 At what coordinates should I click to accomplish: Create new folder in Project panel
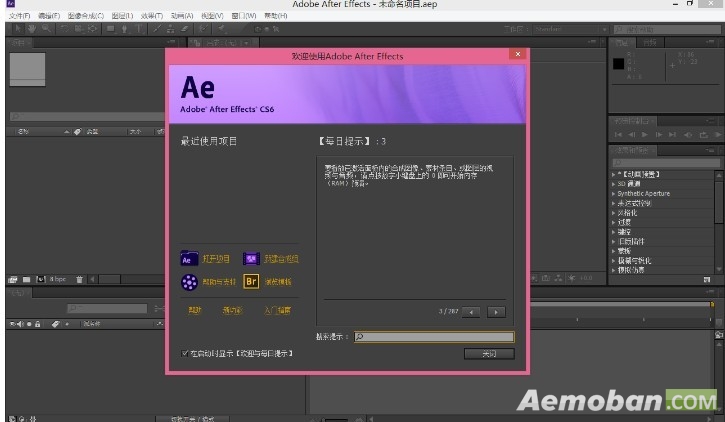point(26,279)
